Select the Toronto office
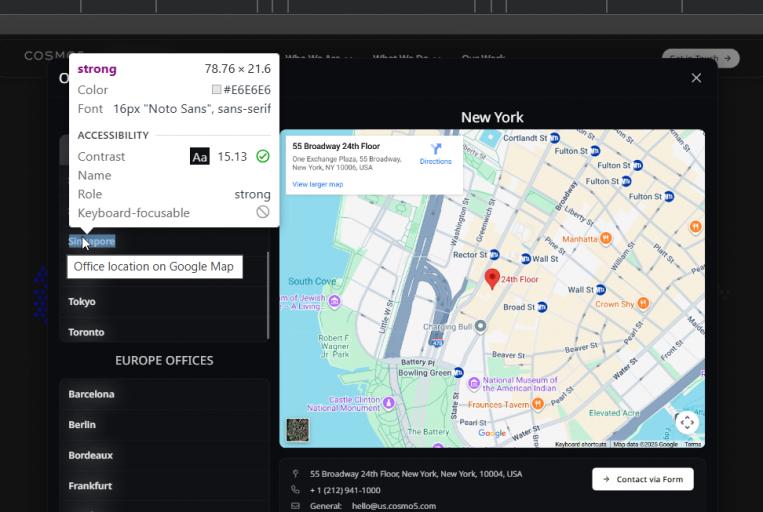Screen dimensions: 763x512 (164, 332)
